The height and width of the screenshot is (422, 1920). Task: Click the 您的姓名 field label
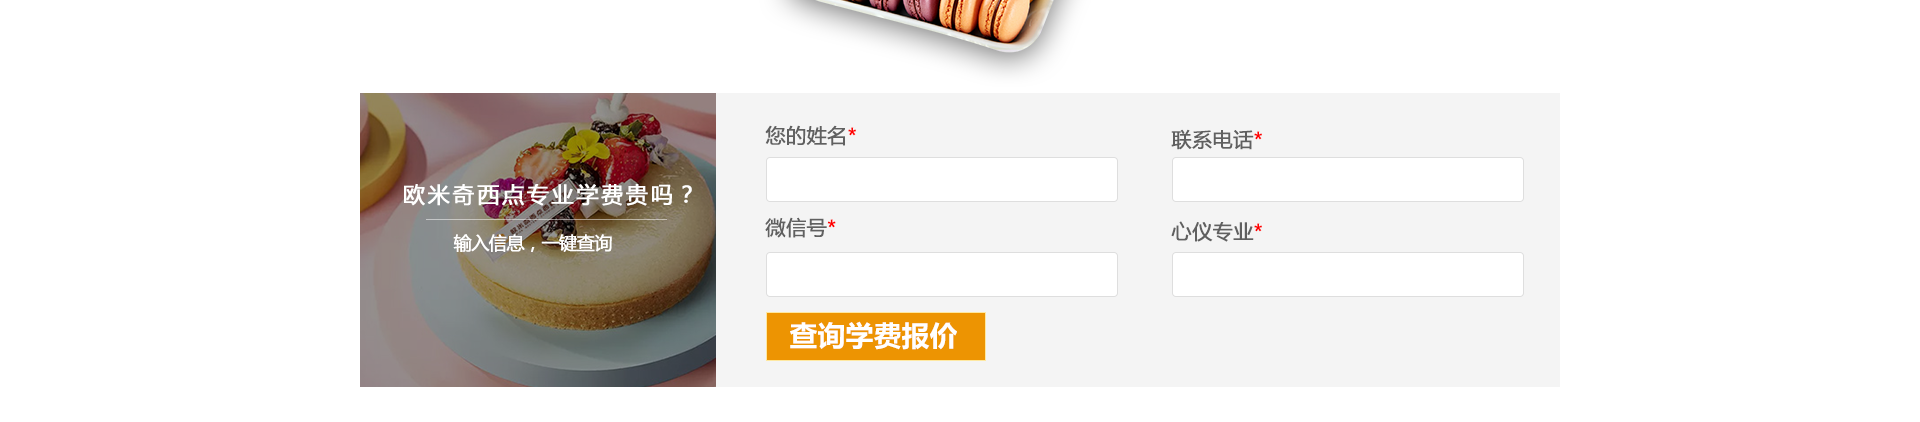point(806,135)
